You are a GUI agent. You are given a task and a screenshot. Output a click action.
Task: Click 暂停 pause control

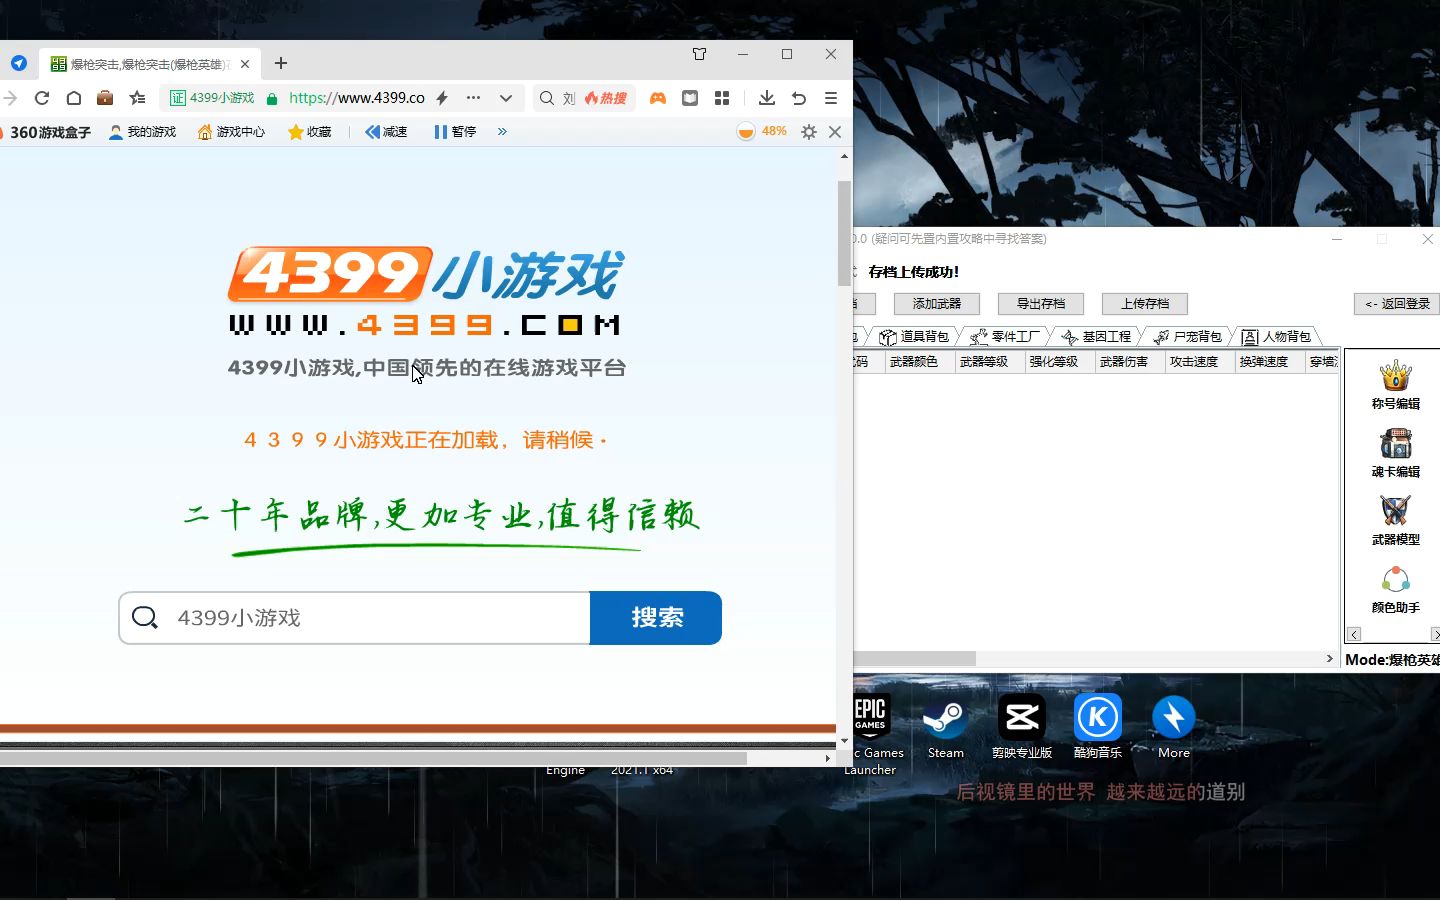pyautogui.click(x=455, y=132)
